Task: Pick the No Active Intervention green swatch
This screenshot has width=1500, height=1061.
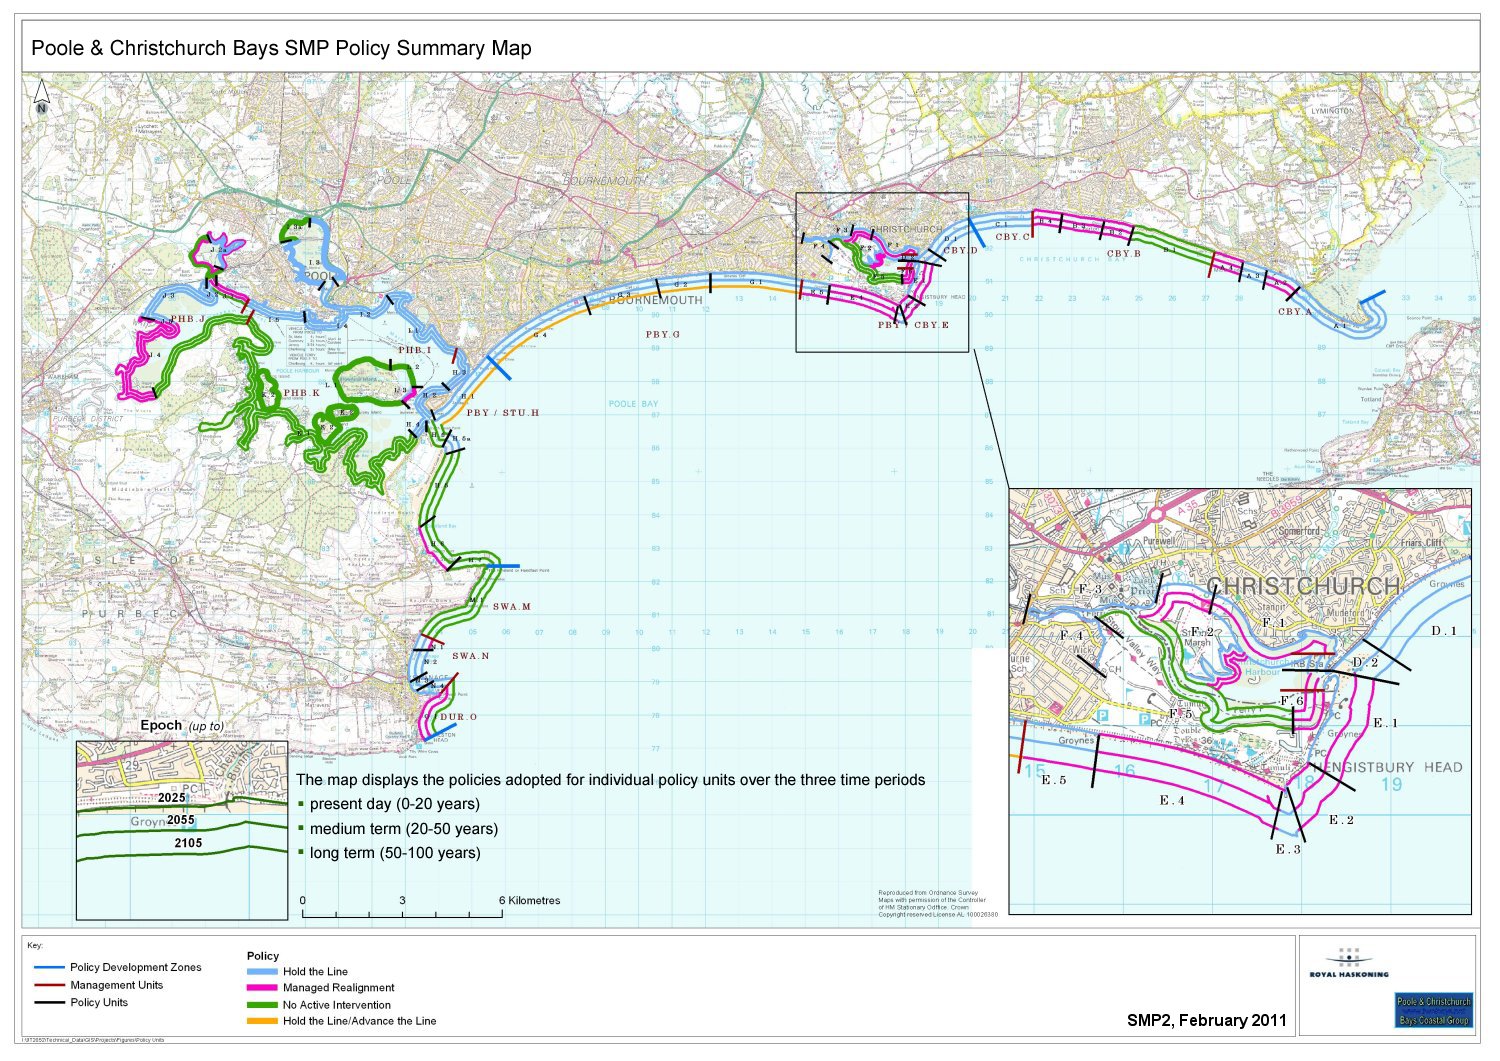Action: click(x=262, y=1005)
